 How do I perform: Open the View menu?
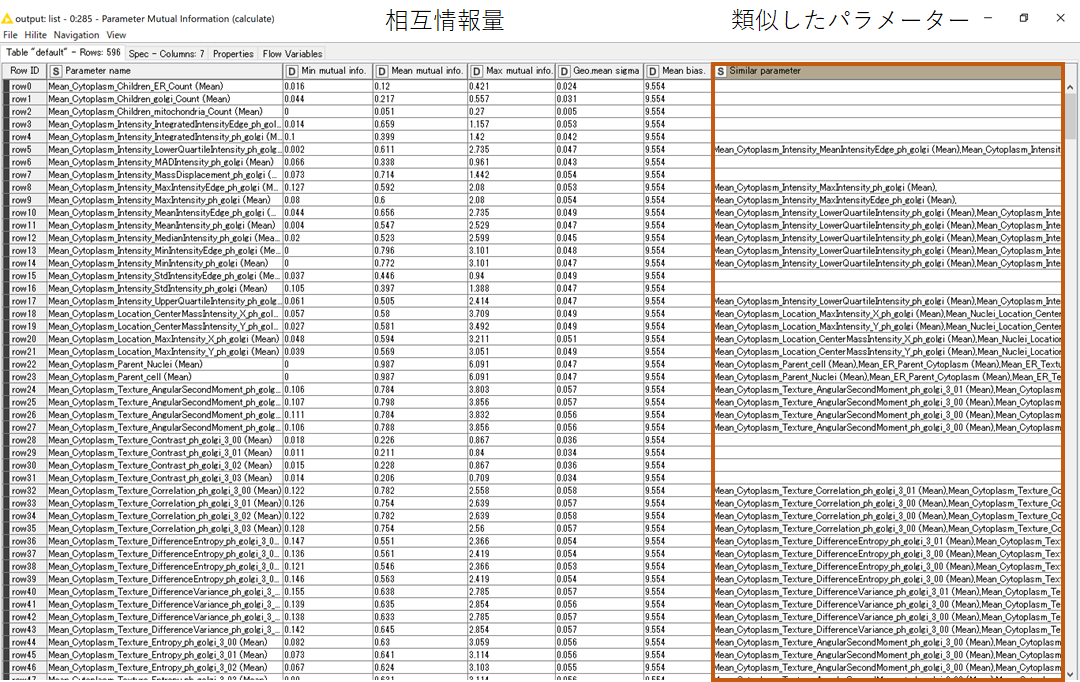116,35
